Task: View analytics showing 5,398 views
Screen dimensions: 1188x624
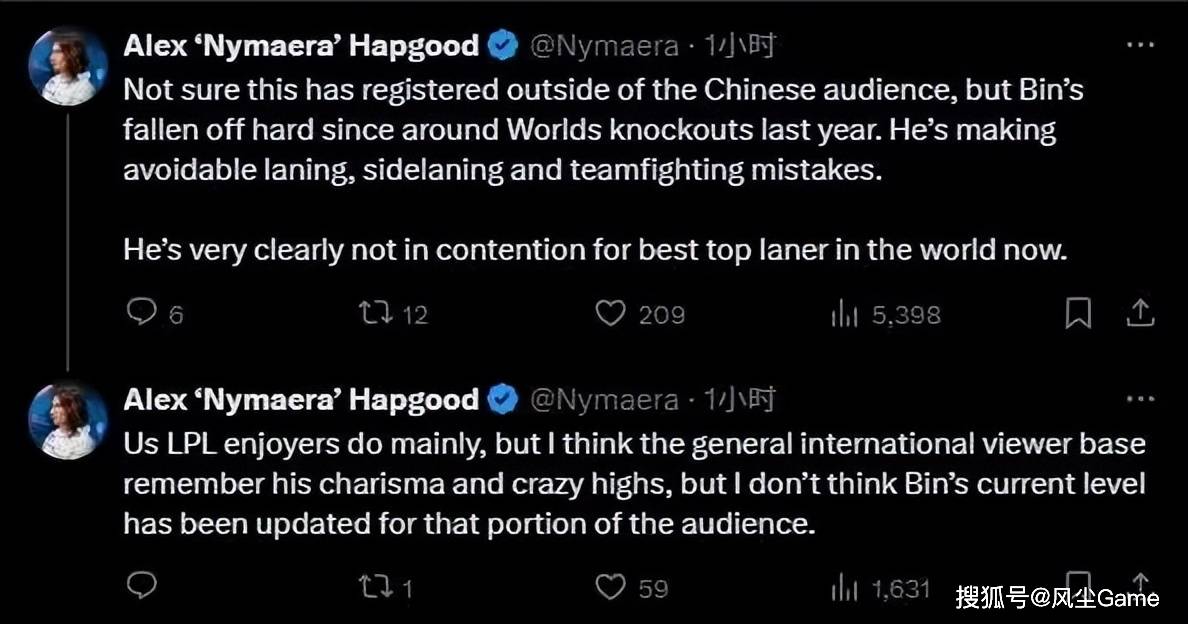Action: pyautogui.click(x=844, y=315)
